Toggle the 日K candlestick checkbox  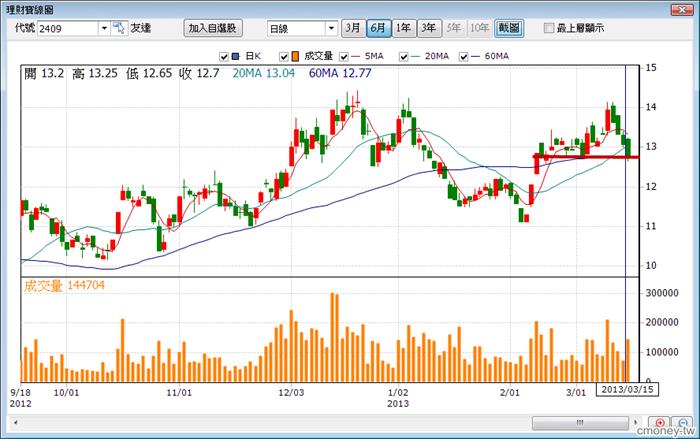pyautogui.click(x=223, y=55)
